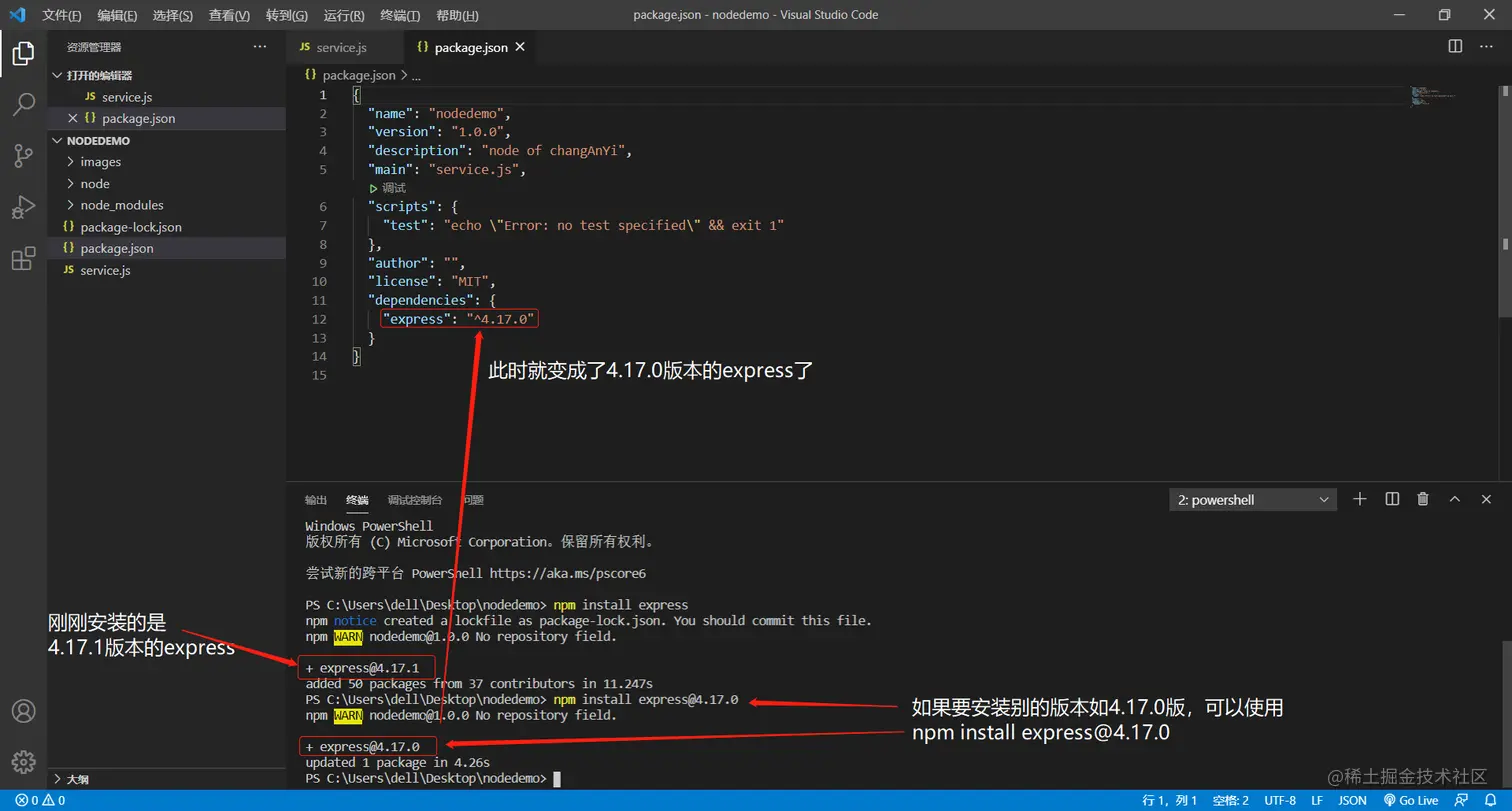Expand the node_modules folder
The height and width of the screenshot is (811, 1512).
click(x=167, y=205)
